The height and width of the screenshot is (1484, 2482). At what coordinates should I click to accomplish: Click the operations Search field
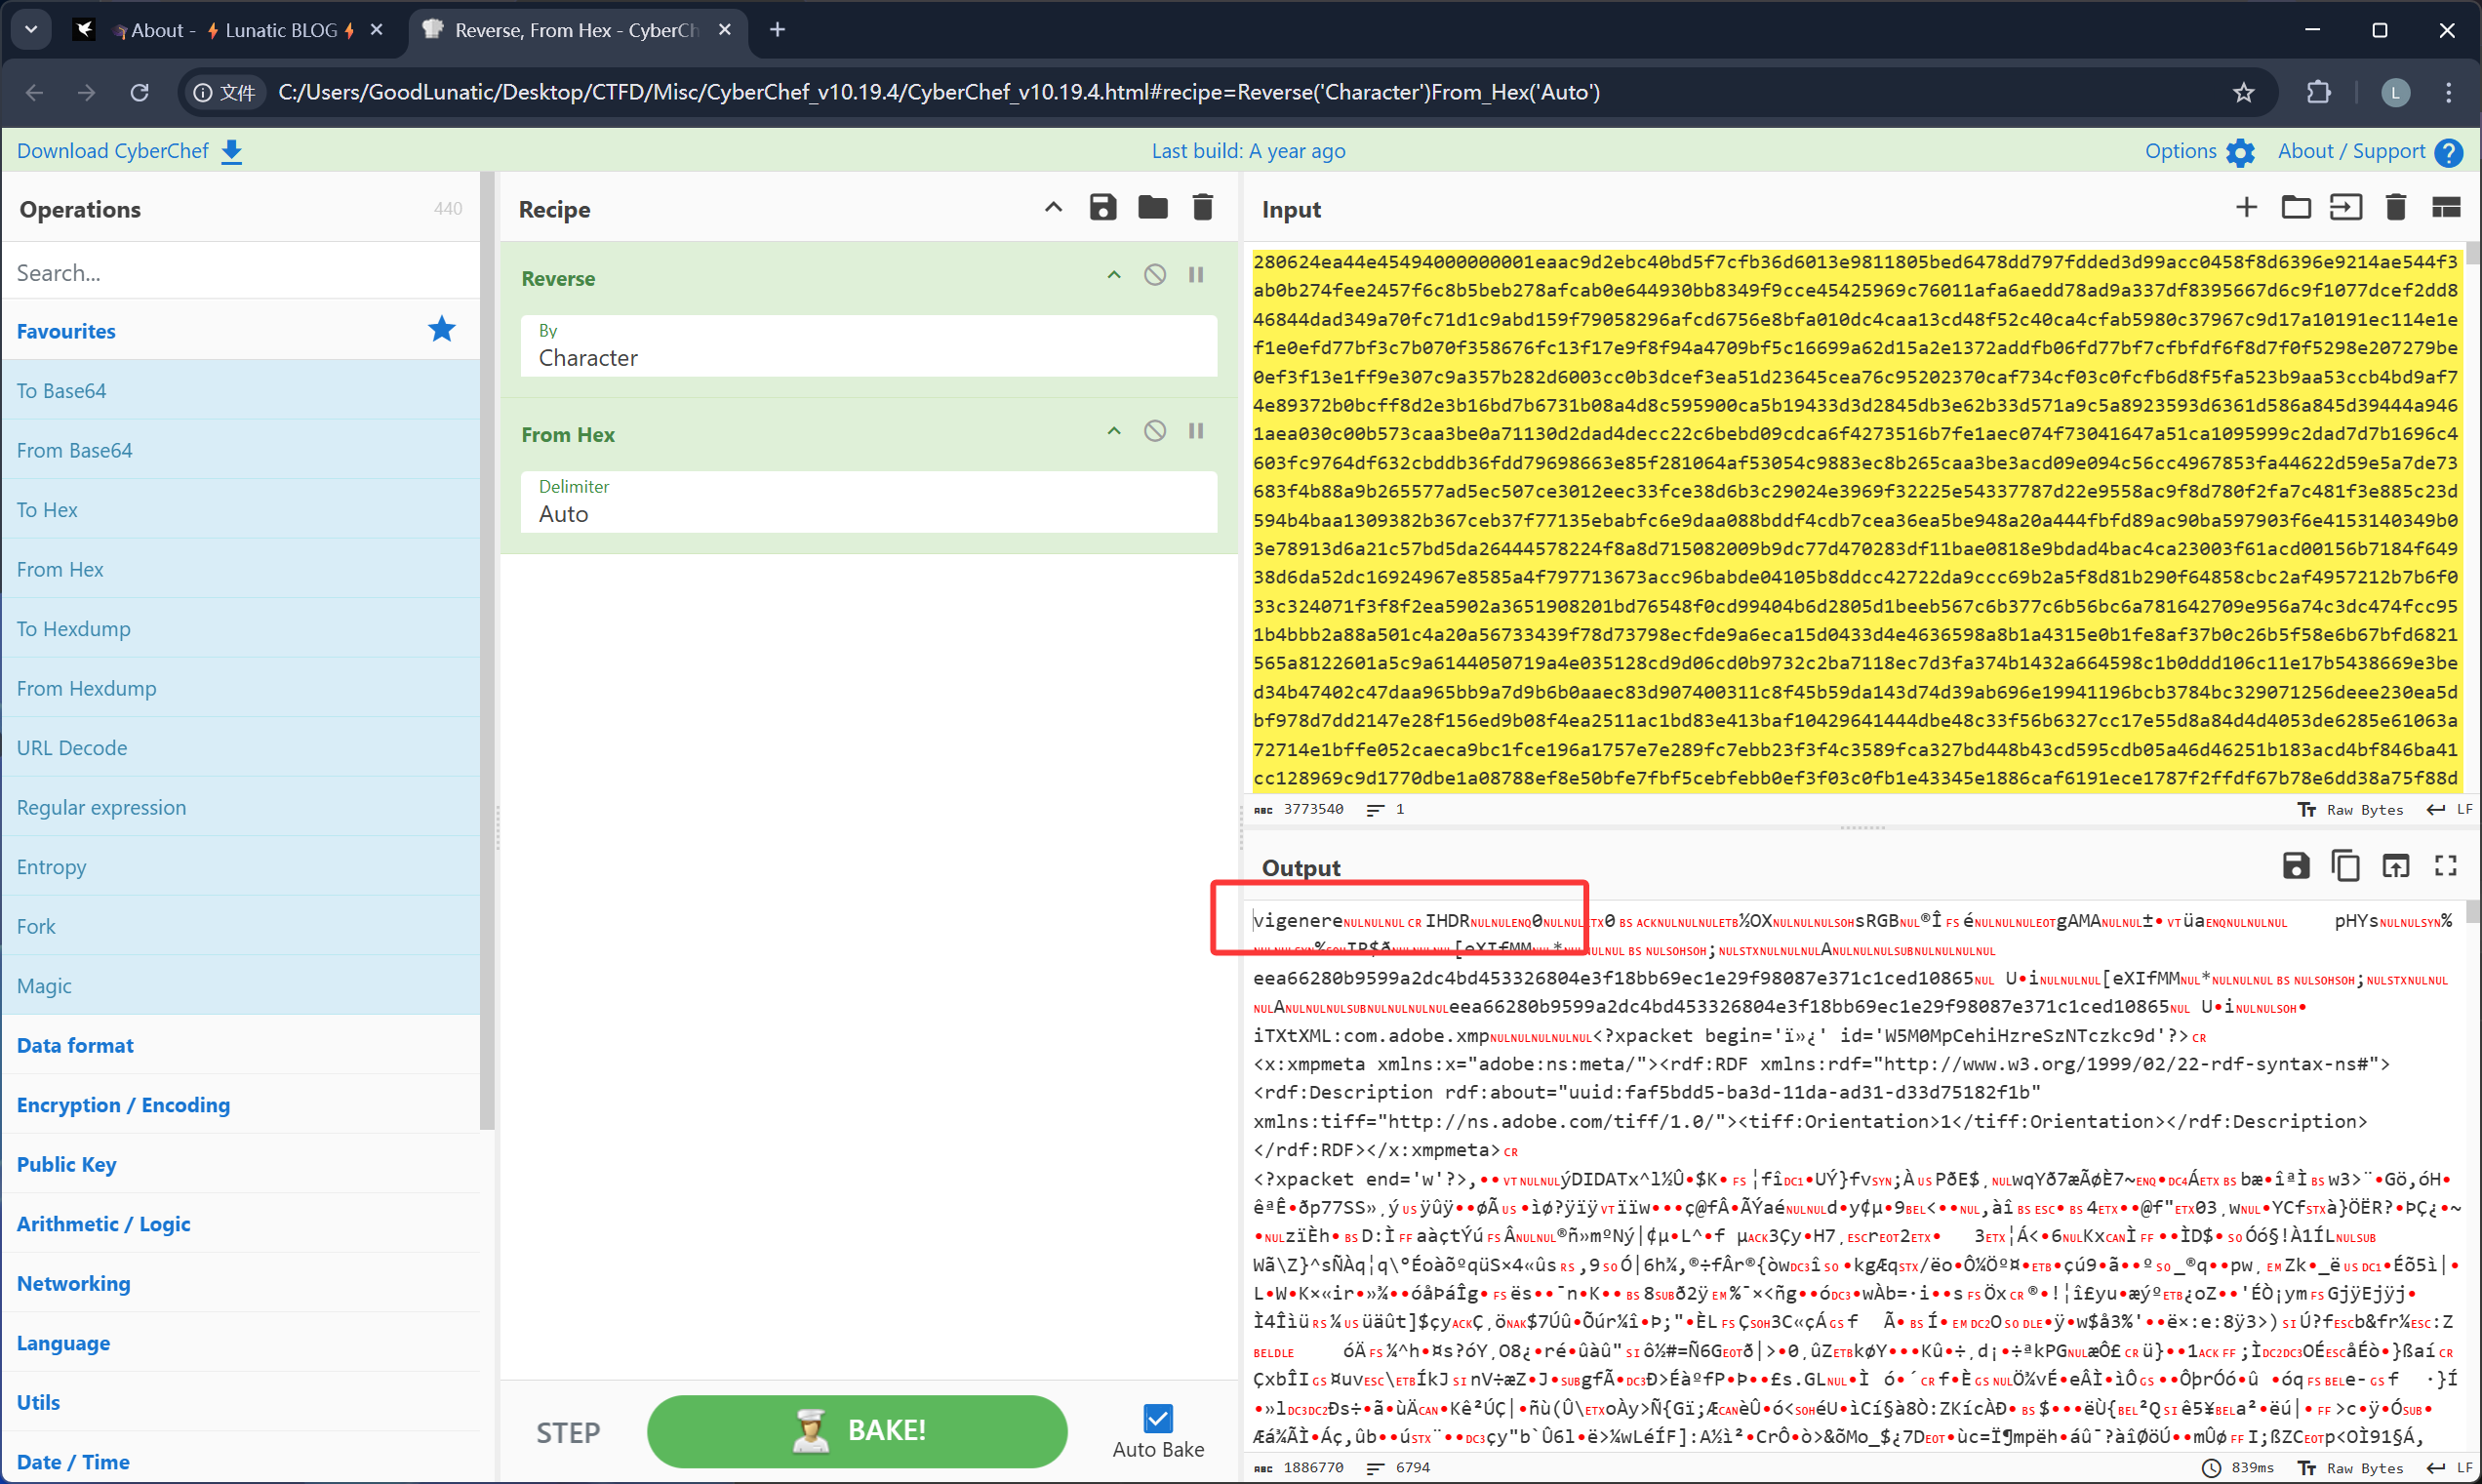[x=240, y=272]
